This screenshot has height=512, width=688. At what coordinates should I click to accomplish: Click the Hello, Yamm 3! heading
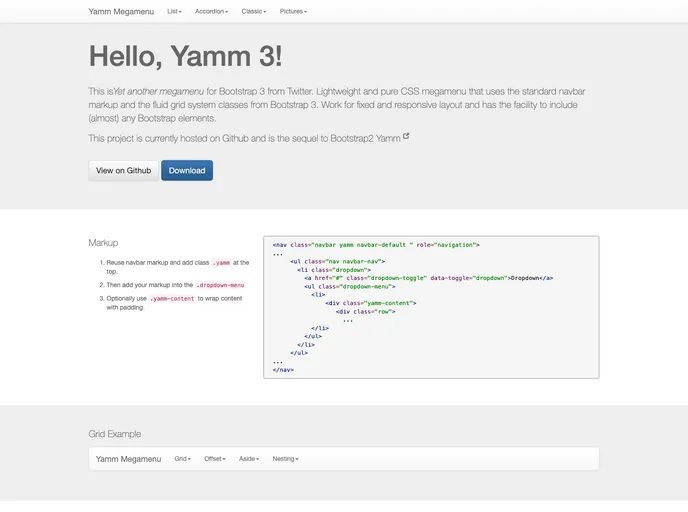pyautogui.click(x=185, y=56)
